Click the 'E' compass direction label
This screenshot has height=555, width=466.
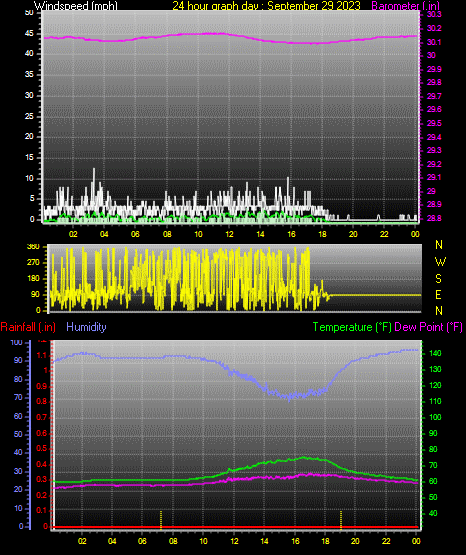pyautogui.click(x=438, y=294)
